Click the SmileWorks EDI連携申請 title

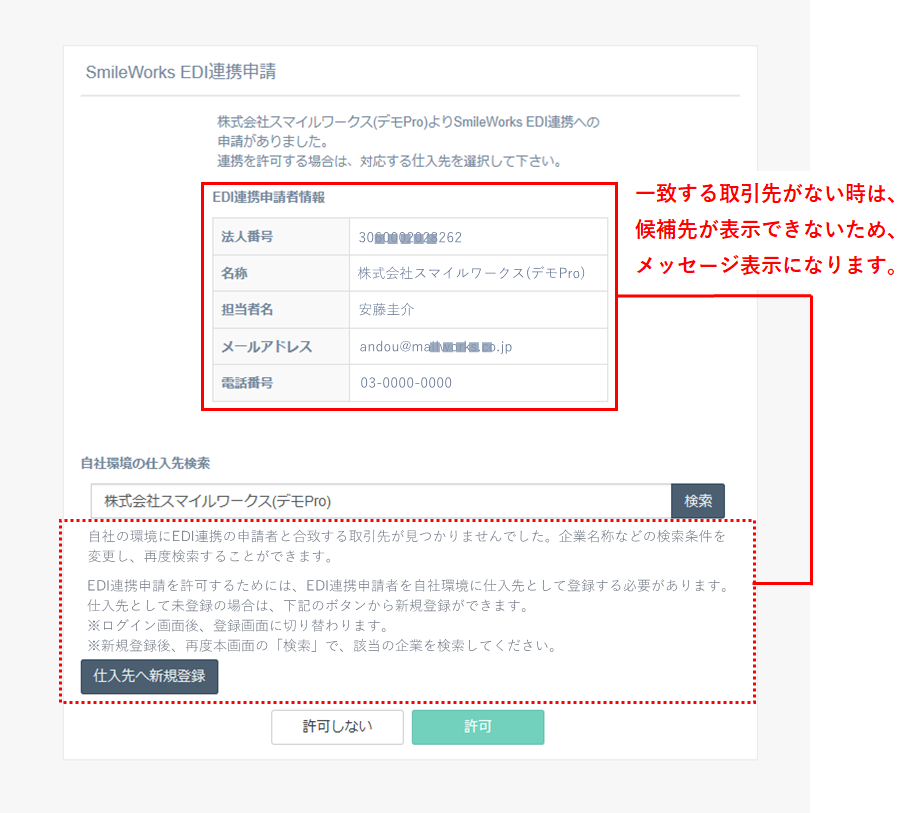click(x=181, y=72)
